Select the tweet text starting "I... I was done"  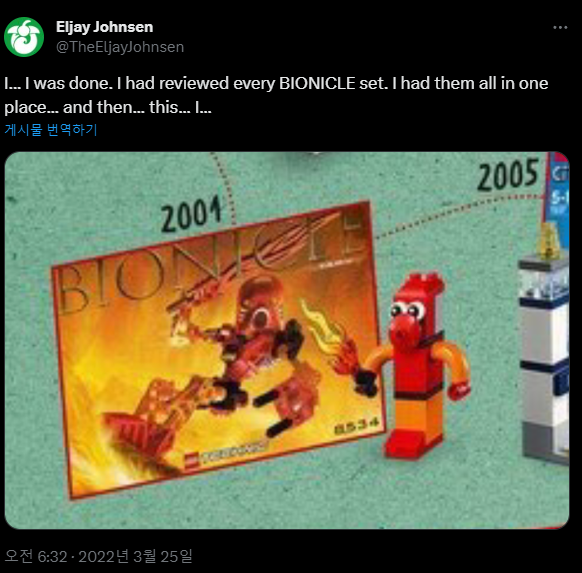[x=276, y=95]
